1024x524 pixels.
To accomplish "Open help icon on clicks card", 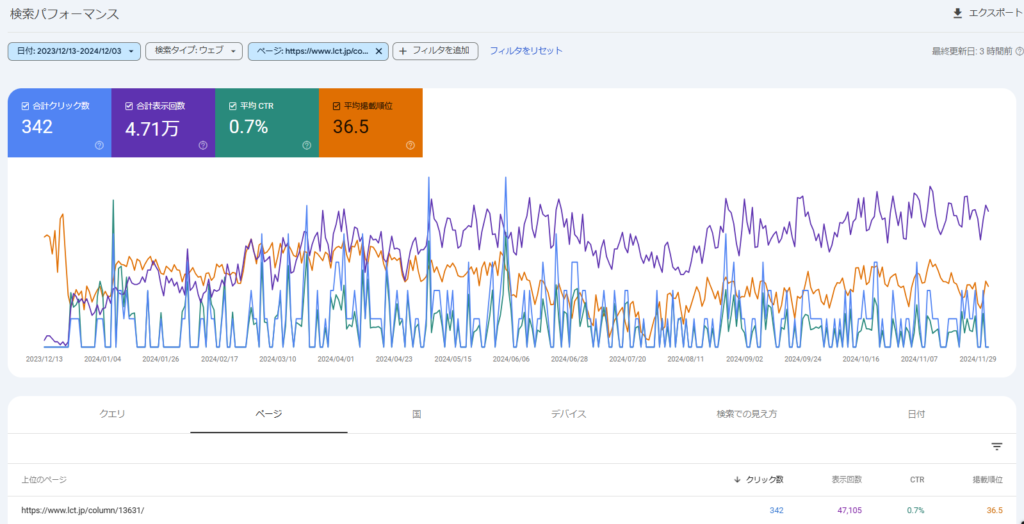I will point(99,145).
